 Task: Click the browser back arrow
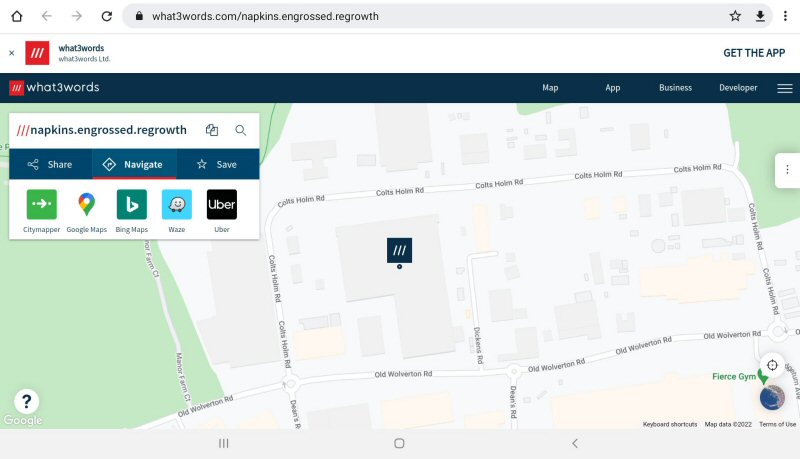47,16
